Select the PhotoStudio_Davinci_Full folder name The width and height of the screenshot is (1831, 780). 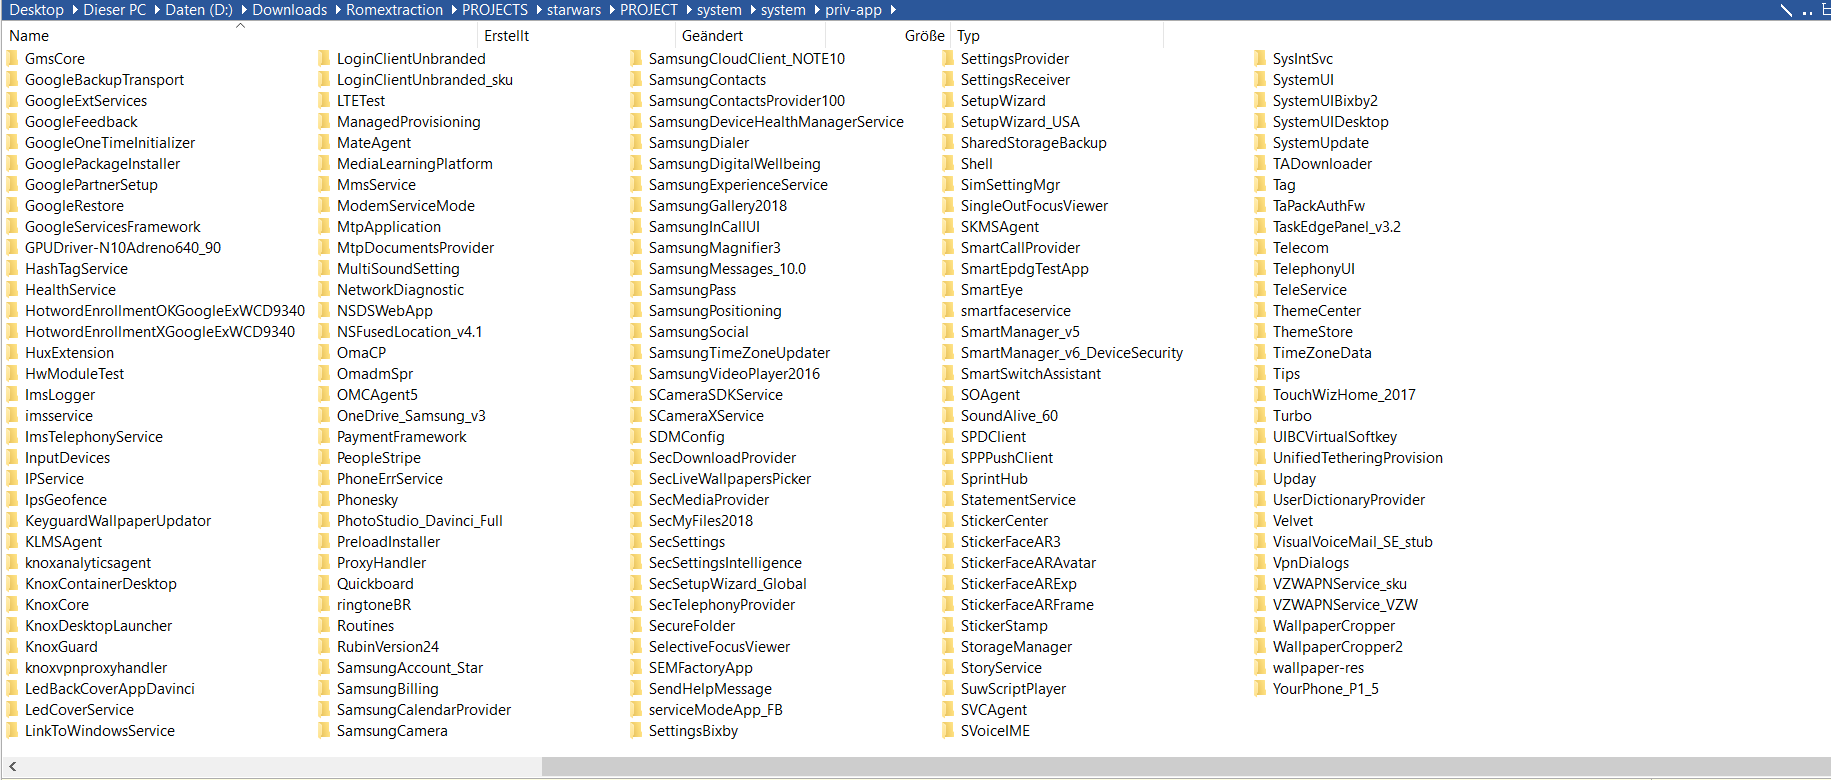coord(420,520)
